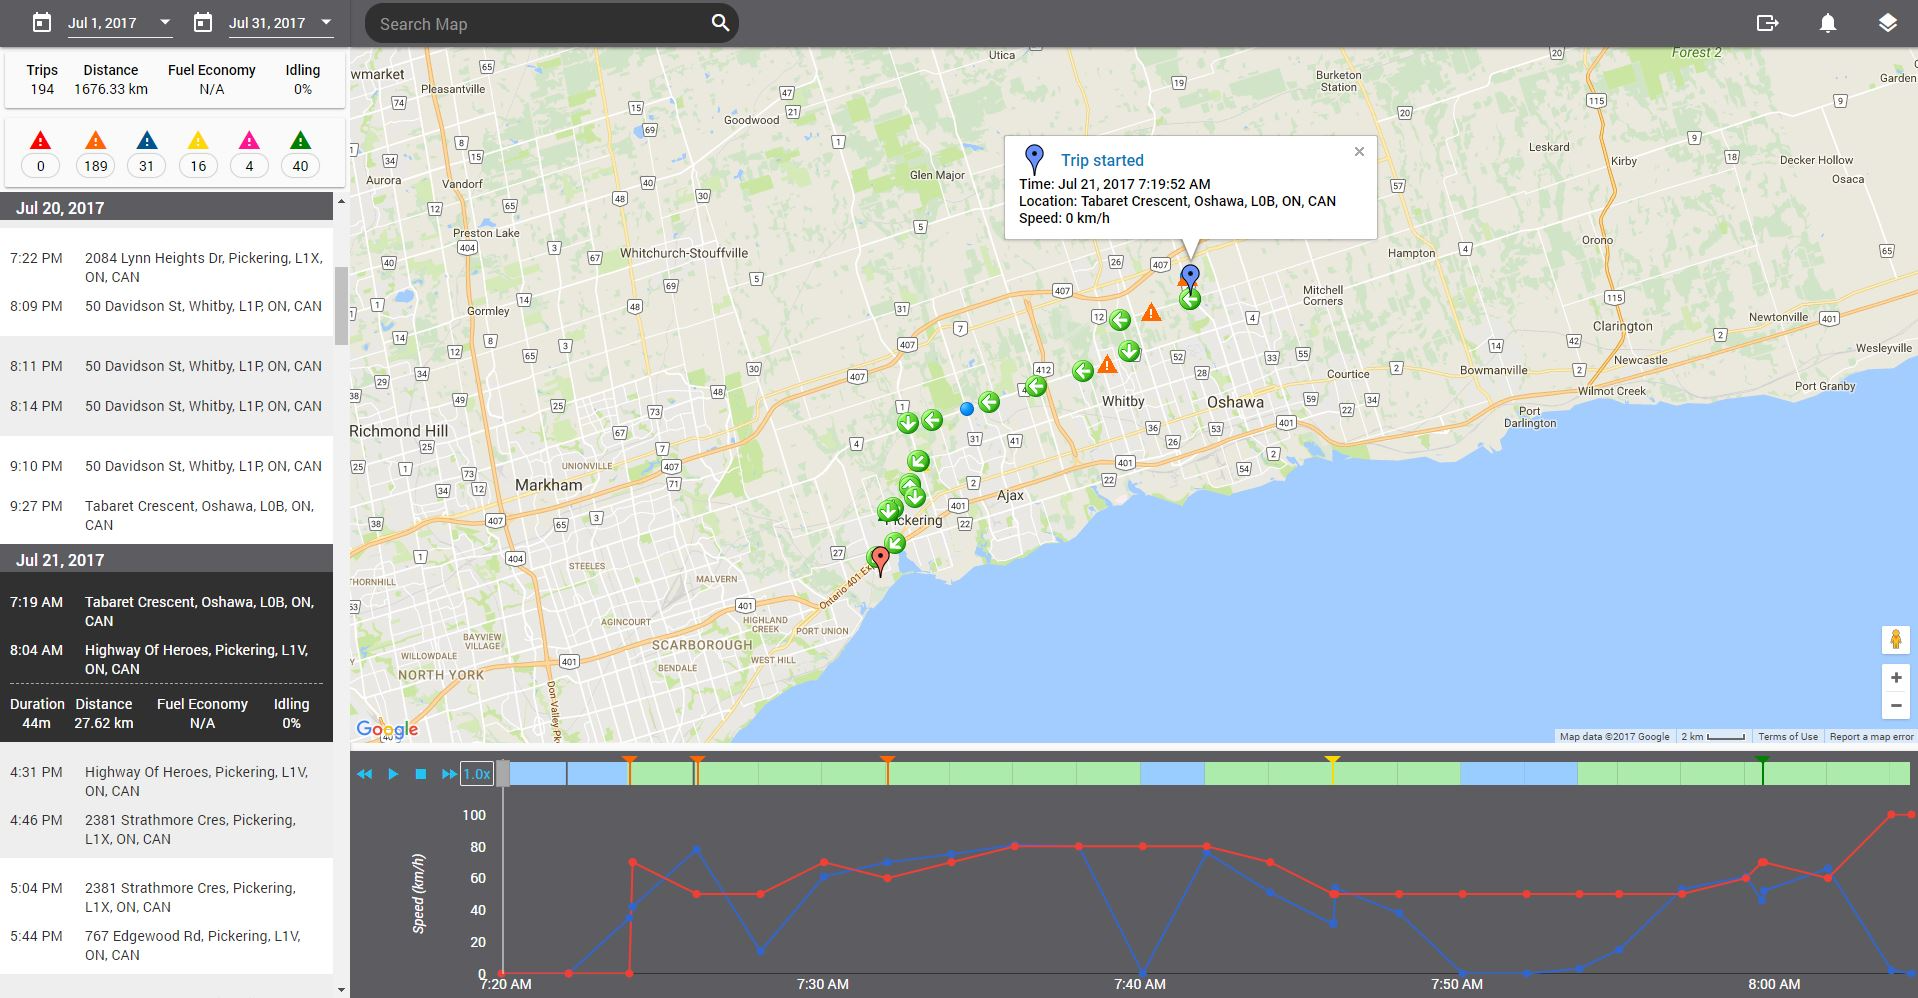
Task: Open the notifications bell
Action: pos(1827,23)
